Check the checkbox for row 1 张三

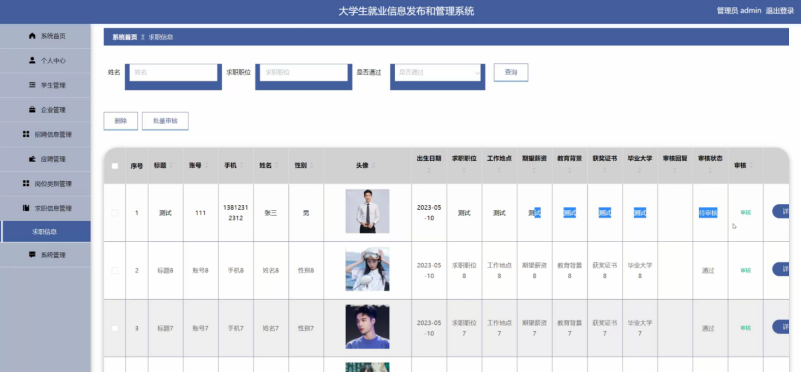115,213
